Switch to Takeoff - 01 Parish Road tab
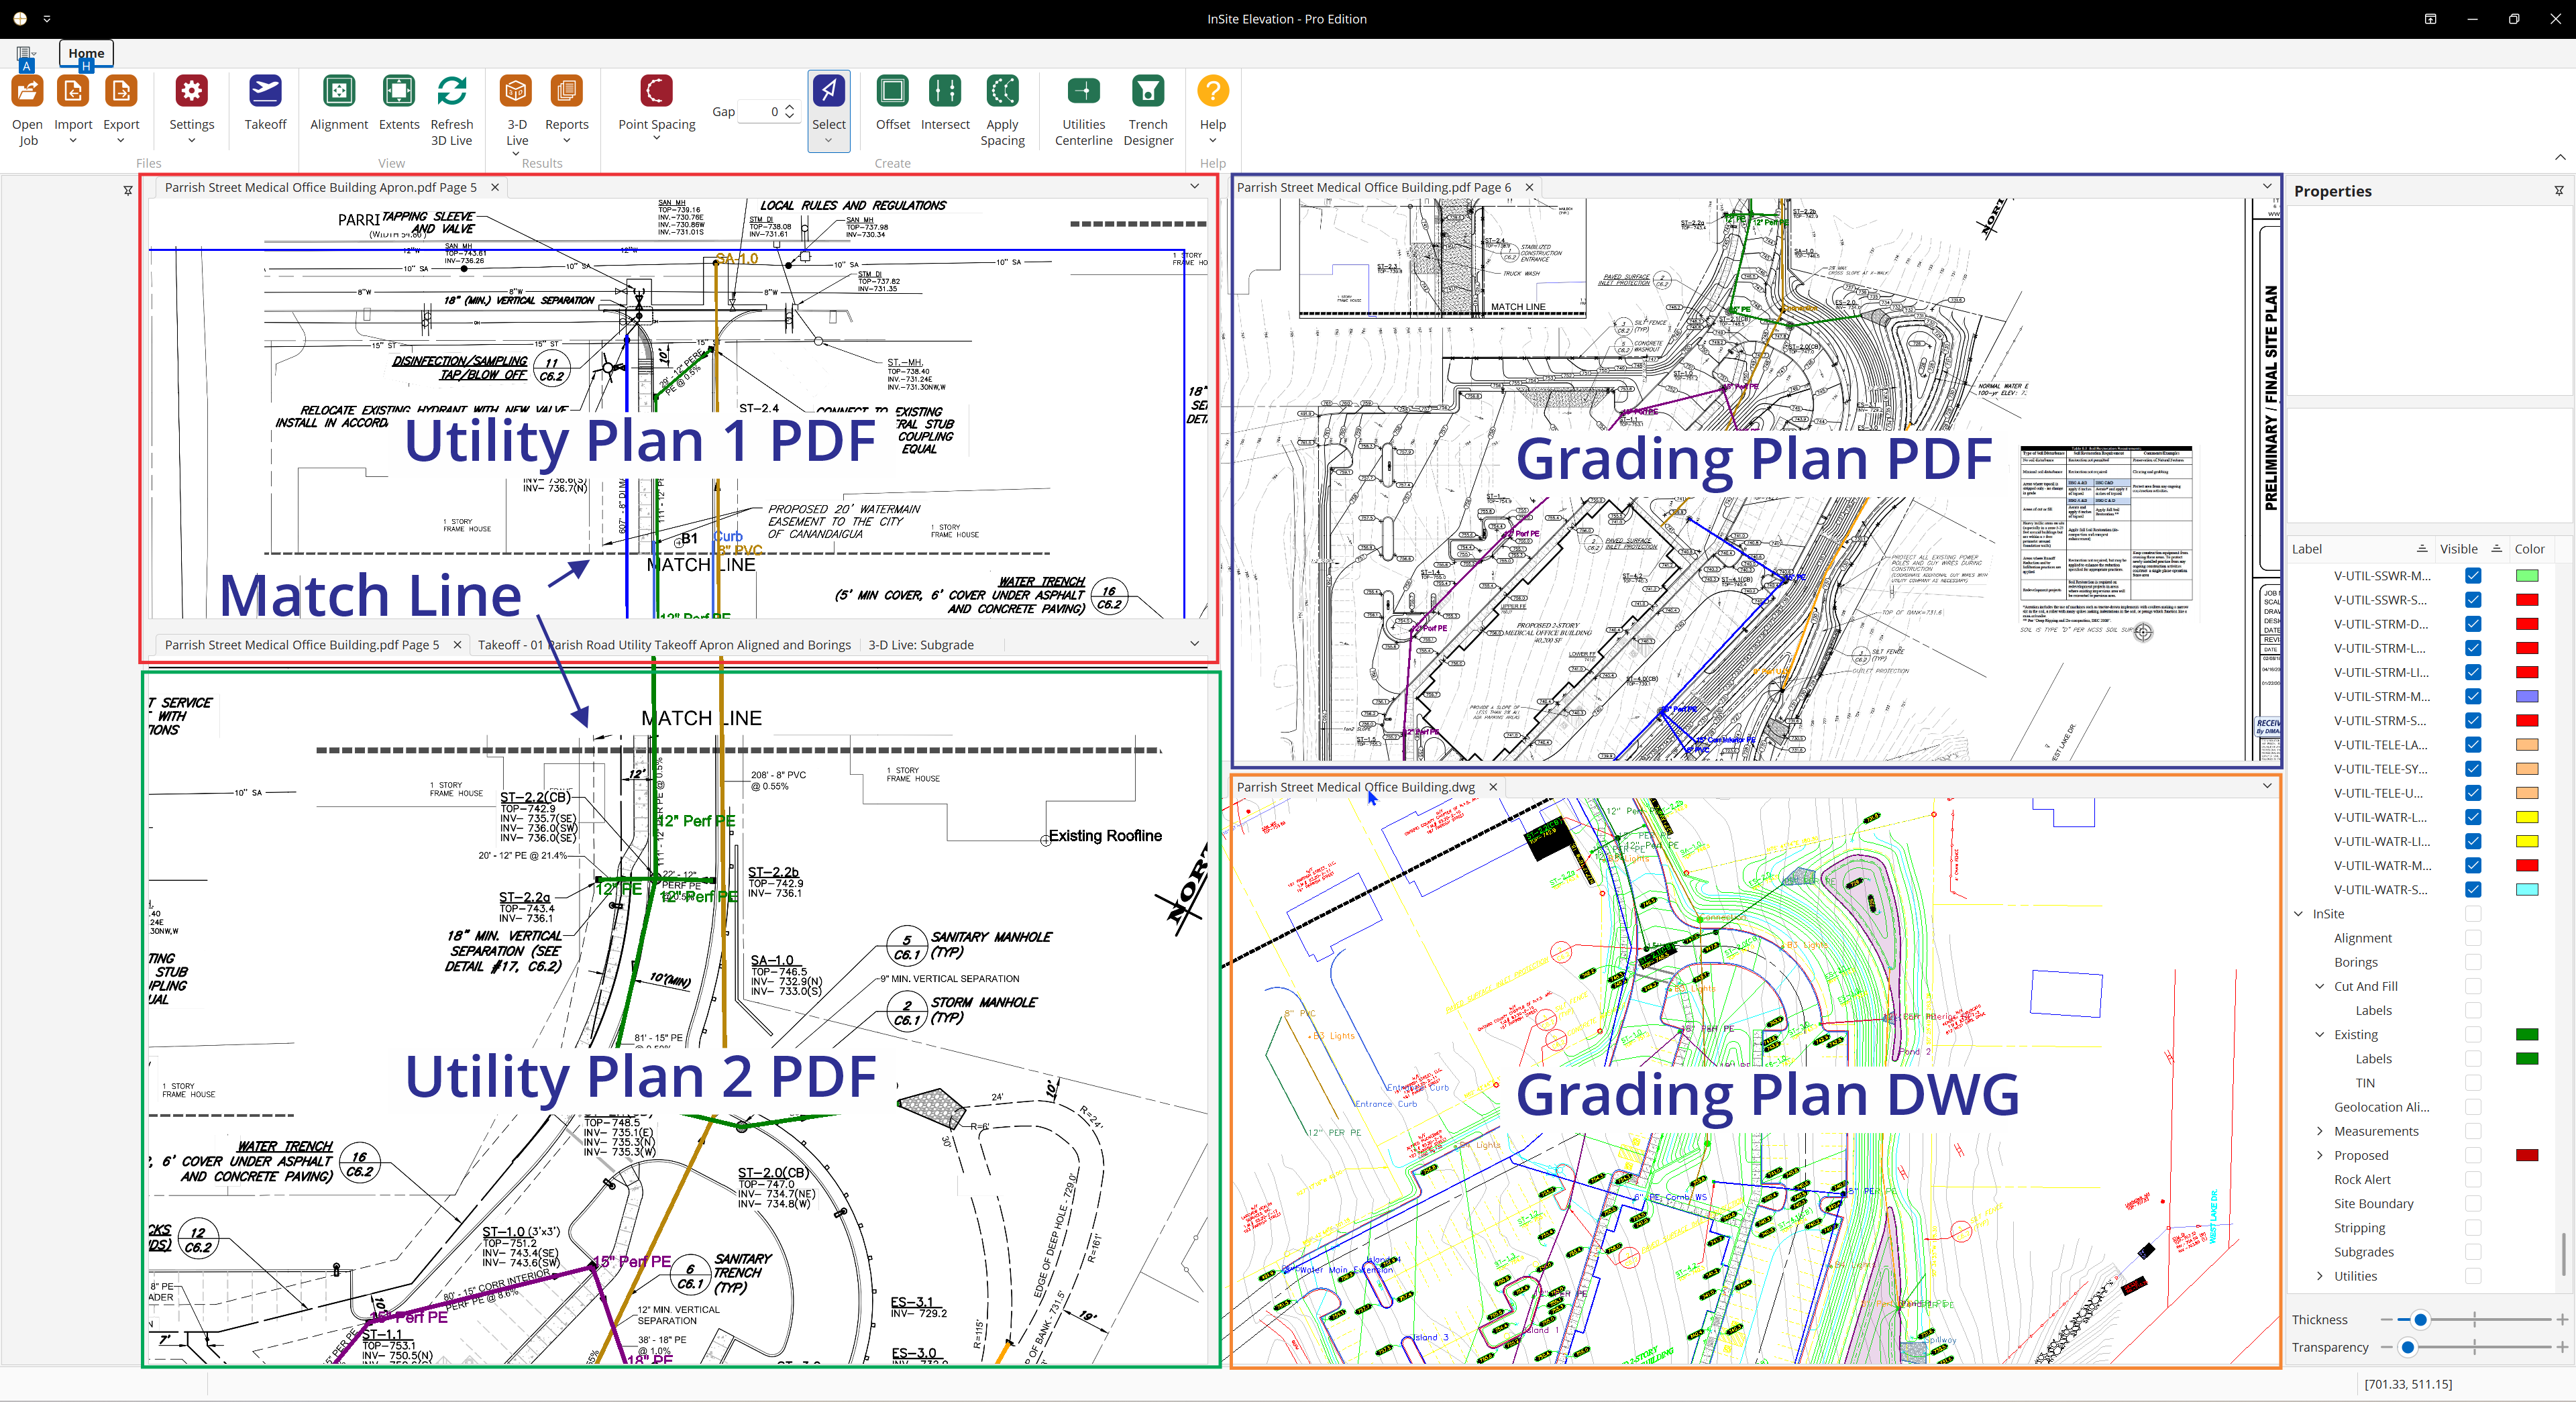Viewport: 2576px width, 1402px height. point(664,645)
